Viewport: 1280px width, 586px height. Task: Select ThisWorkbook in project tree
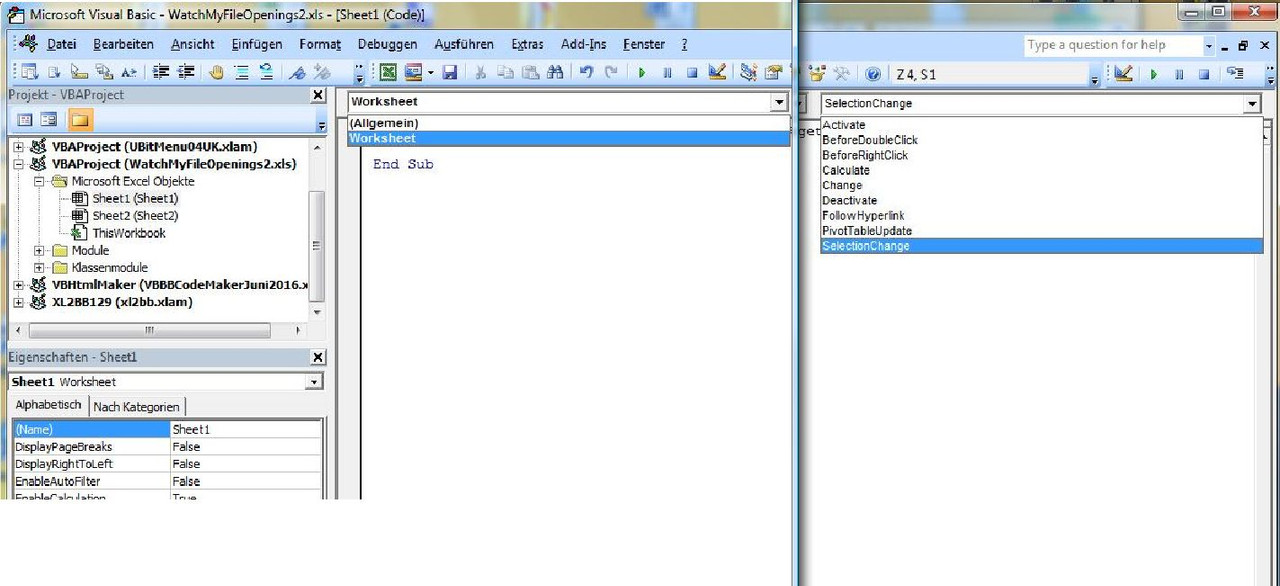[129, 233]
